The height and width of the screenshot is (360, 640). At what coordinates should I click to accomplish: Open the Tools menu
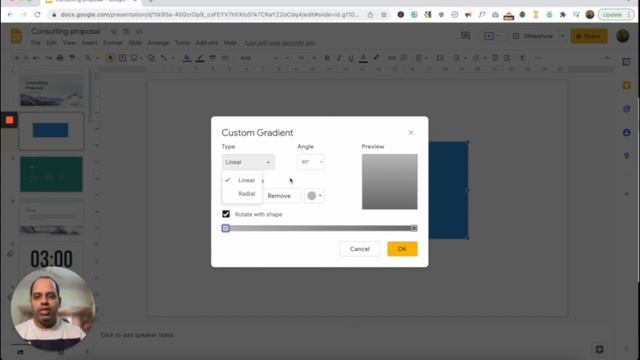pos(182,43)
